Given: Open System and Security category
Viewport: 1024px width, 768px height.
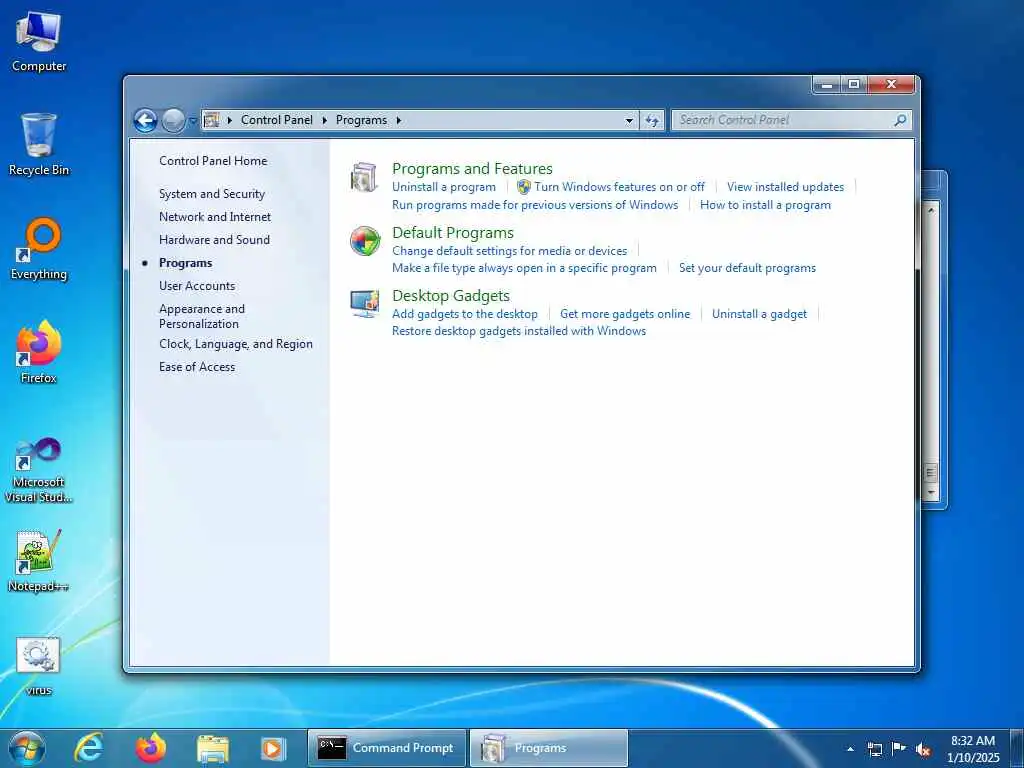Looking at the screenshot, I should [x=212, y=194].
